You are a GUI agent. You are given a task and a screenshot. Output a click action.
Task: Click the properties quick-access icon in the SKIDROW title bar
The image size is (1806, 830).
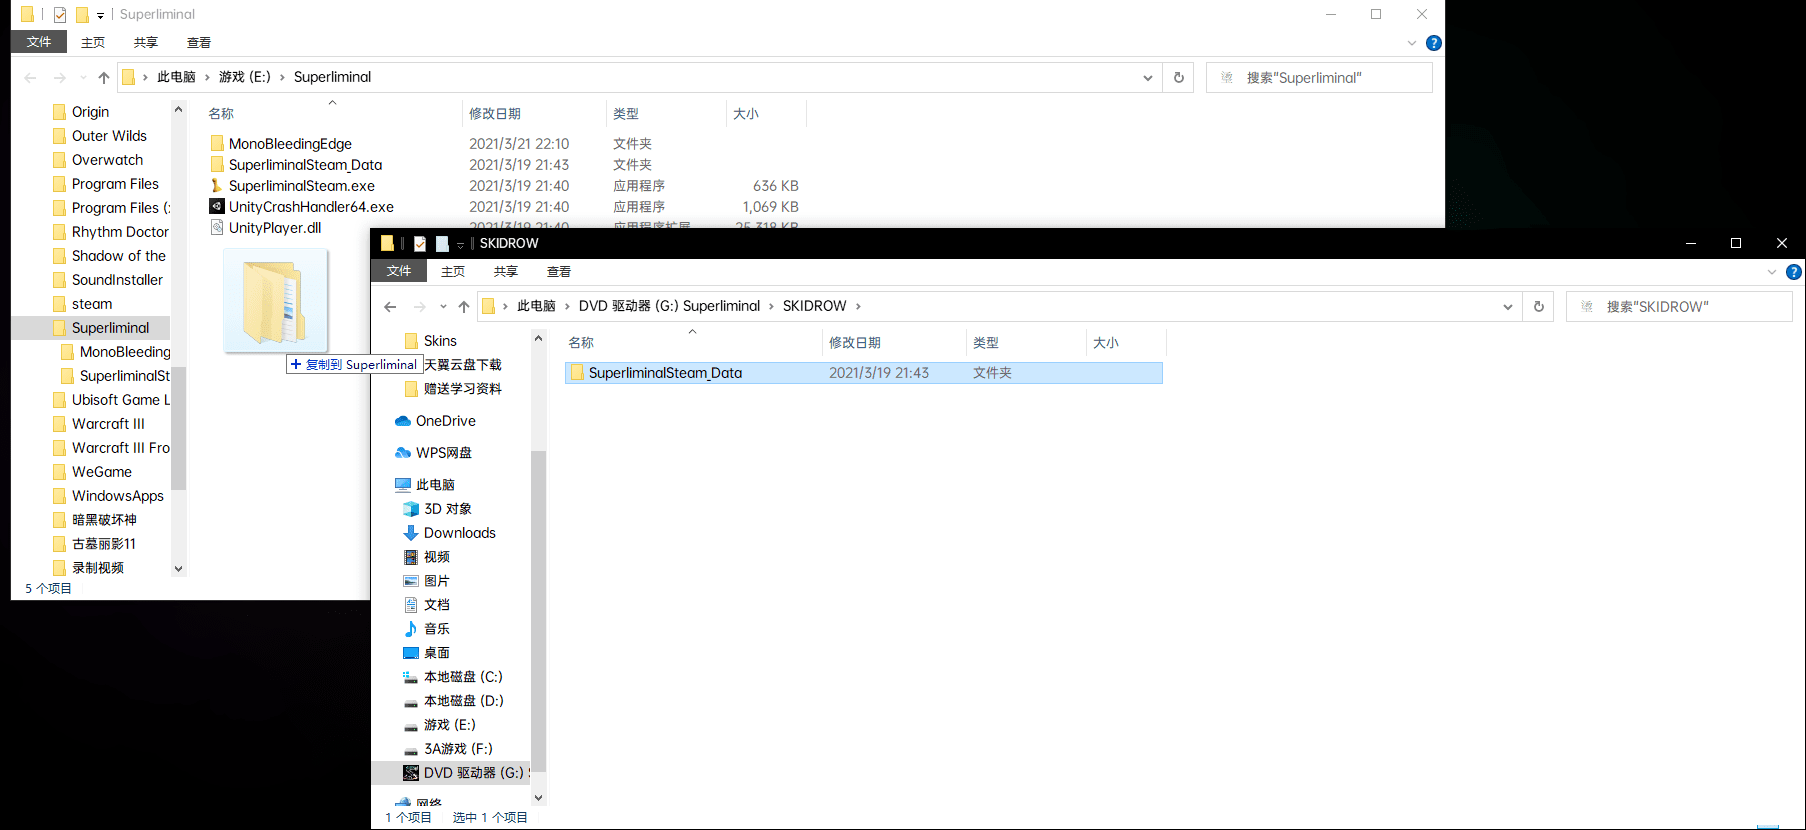(x=420, y=243)
